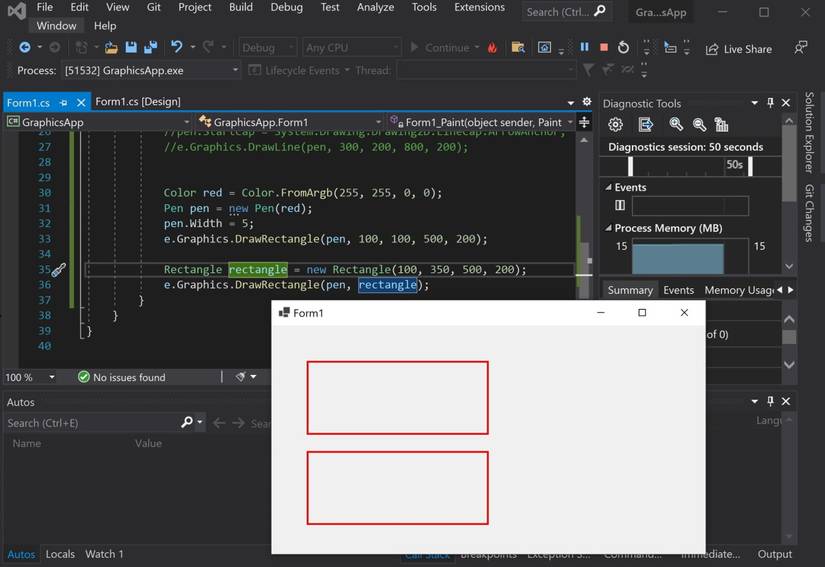Click the Hot Reload flame icon

coord(492,48)
